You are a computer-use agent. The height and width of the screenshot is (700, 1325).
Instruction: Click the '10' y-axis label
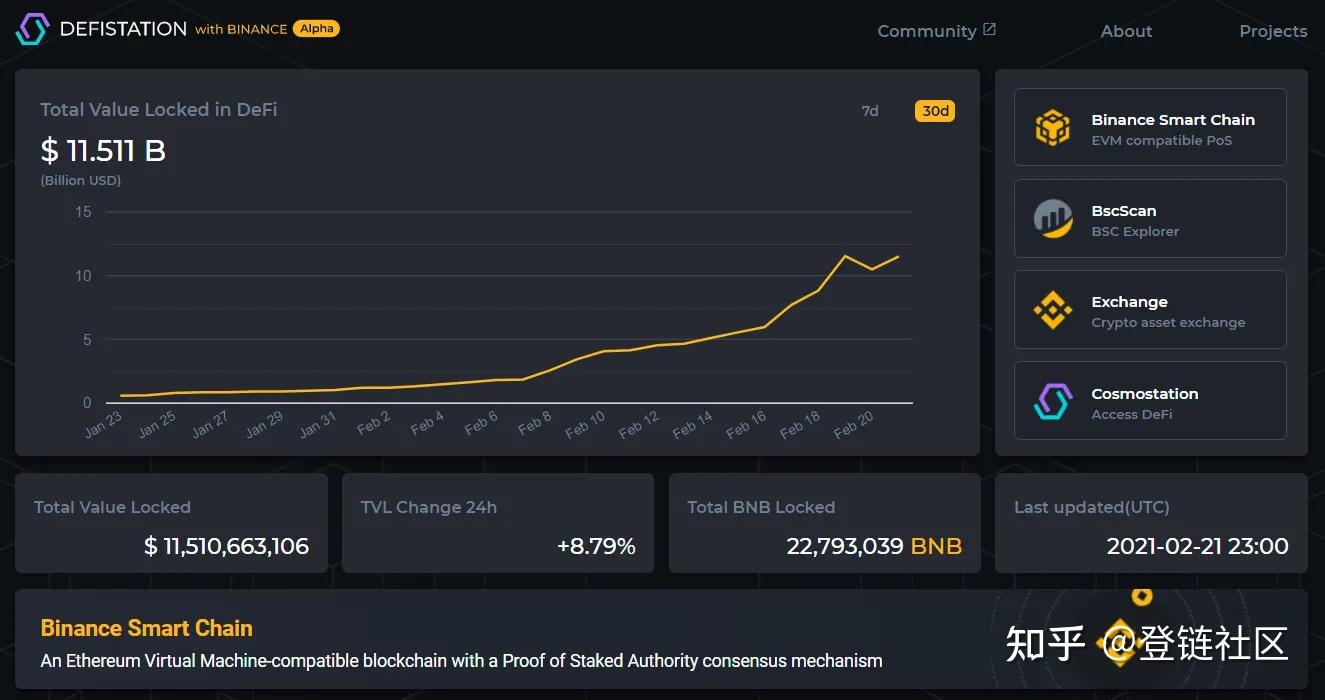point(83,276)
